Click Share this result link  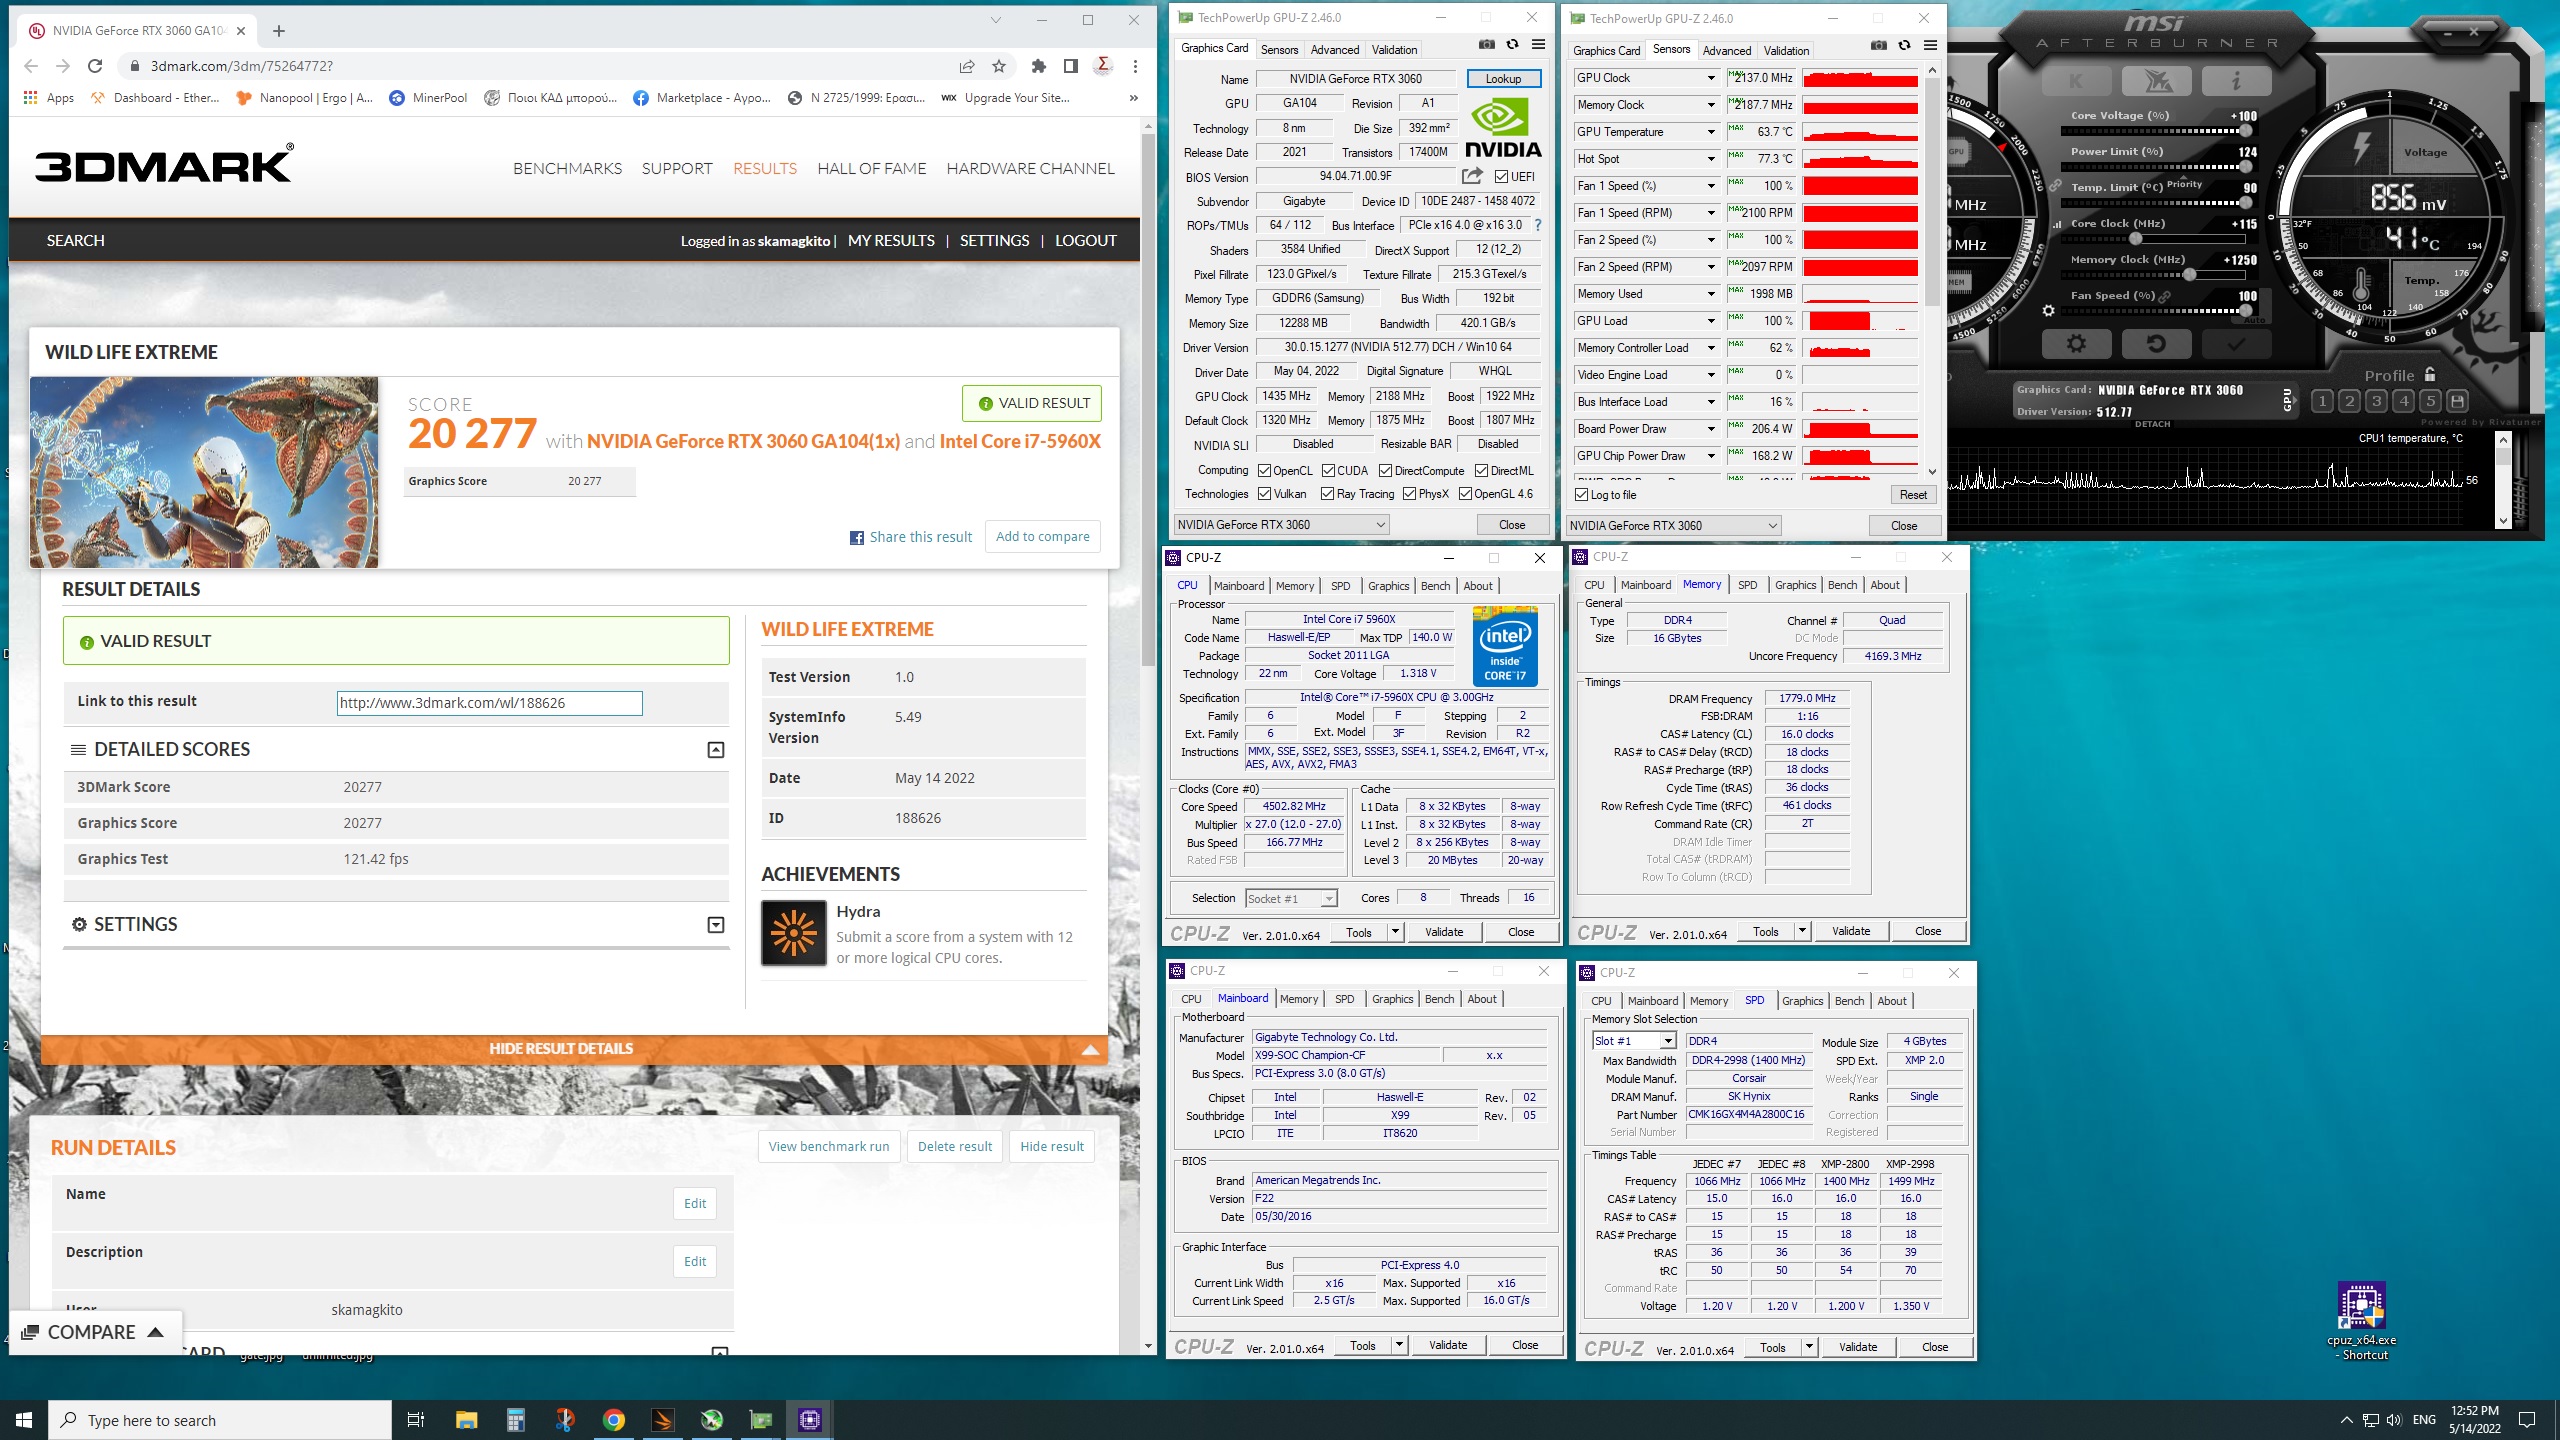(910, 537)
